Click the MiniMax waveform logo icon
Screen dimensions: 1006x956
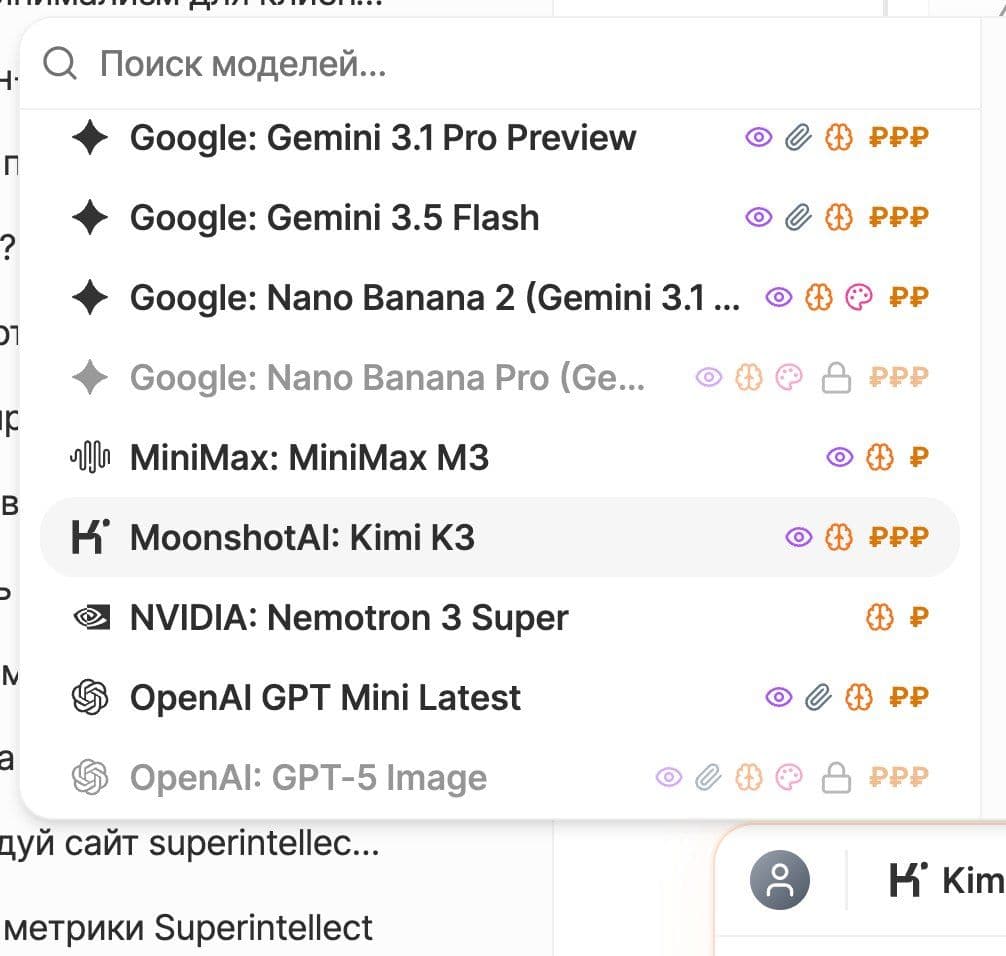pyautogui.click(x=90, y=457)
